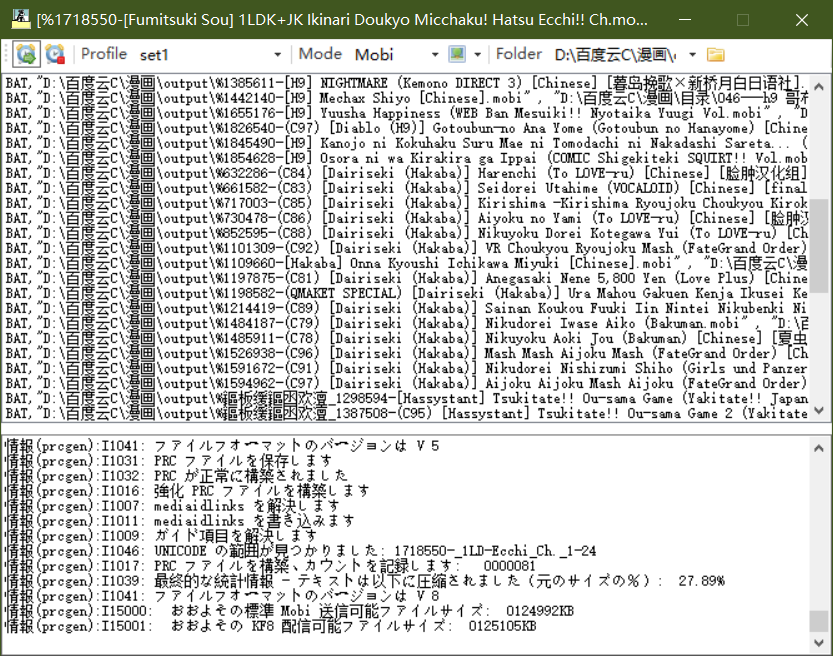Open the yellow browse folder icon

click(x=716, y=54)
